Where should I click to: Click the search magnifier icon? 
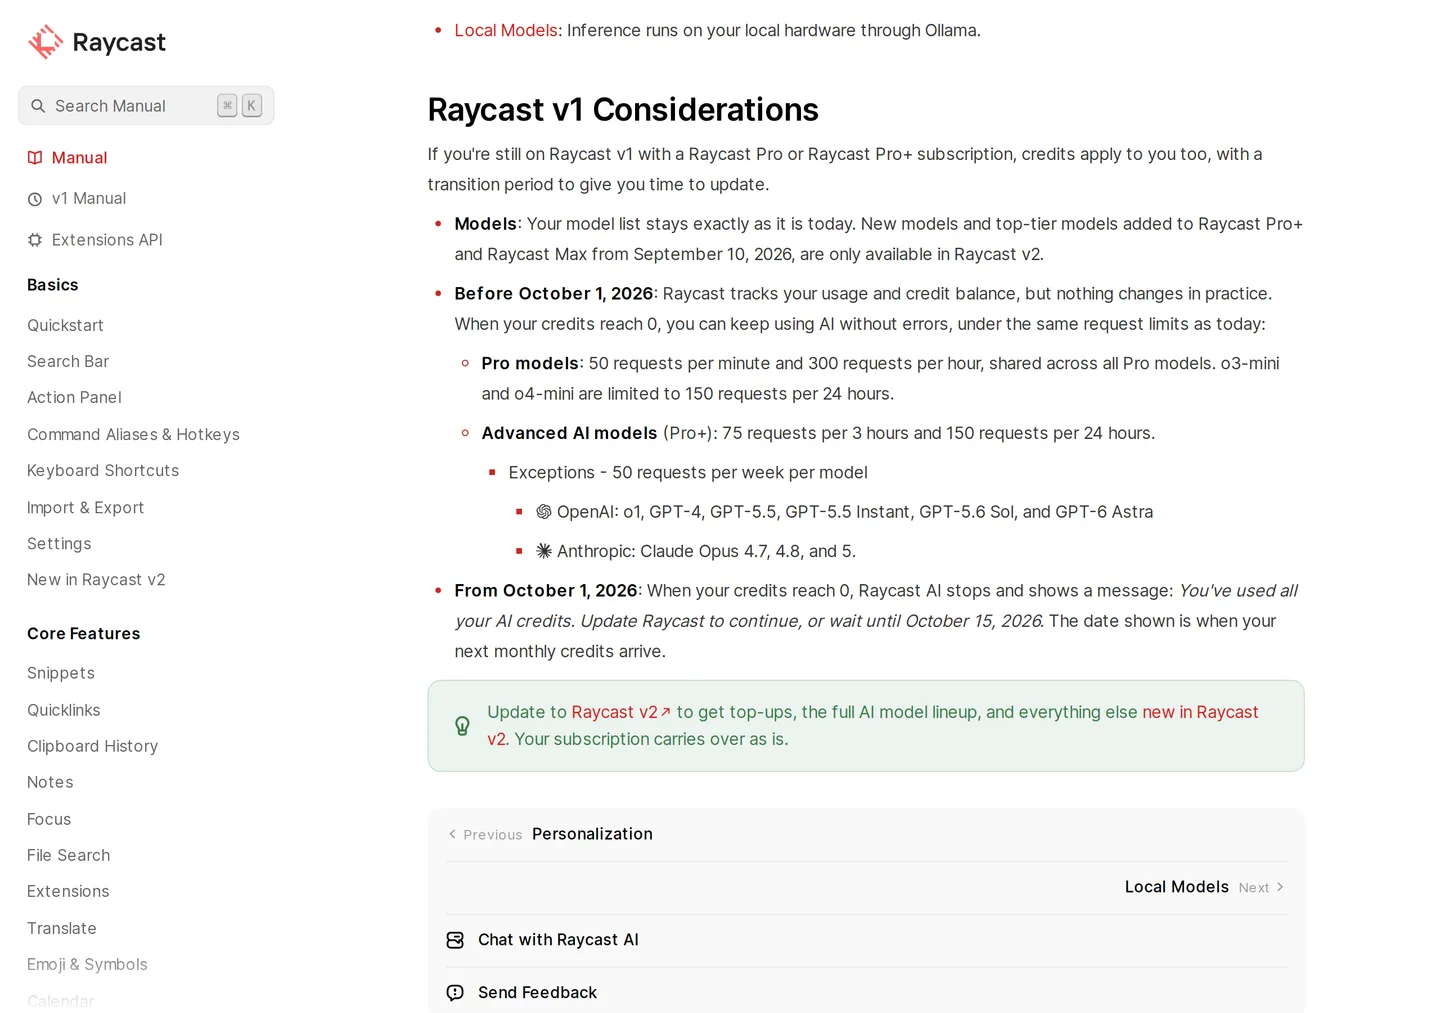click(x=38, y=106)
